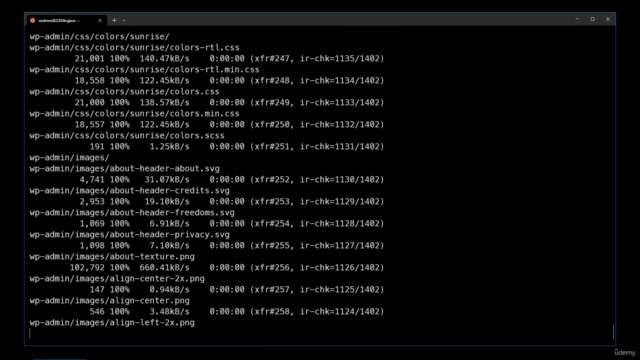Click the Ubuntu icon on the terminal tab
Viewport: 640px width, 360px height.
(x=33, y=20)
